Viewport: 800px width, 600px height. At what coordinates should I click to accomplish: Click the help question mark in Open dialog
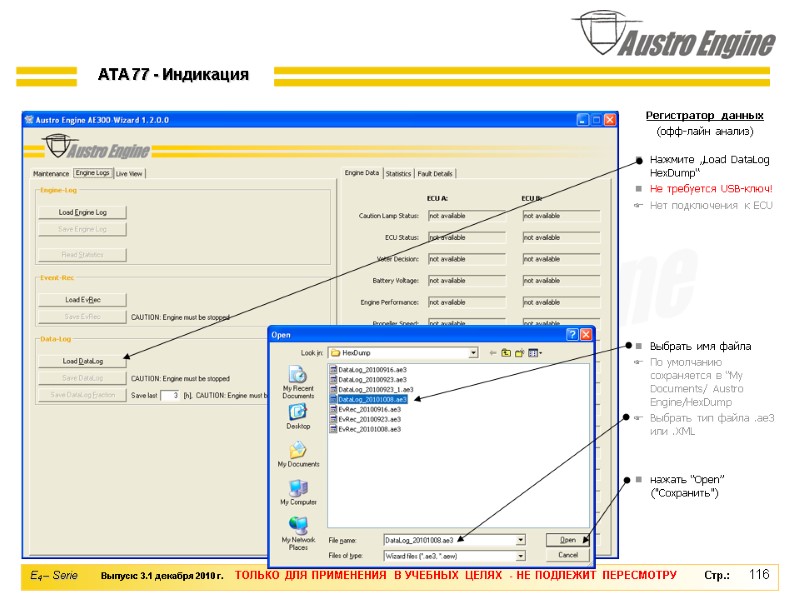(572, 335)
